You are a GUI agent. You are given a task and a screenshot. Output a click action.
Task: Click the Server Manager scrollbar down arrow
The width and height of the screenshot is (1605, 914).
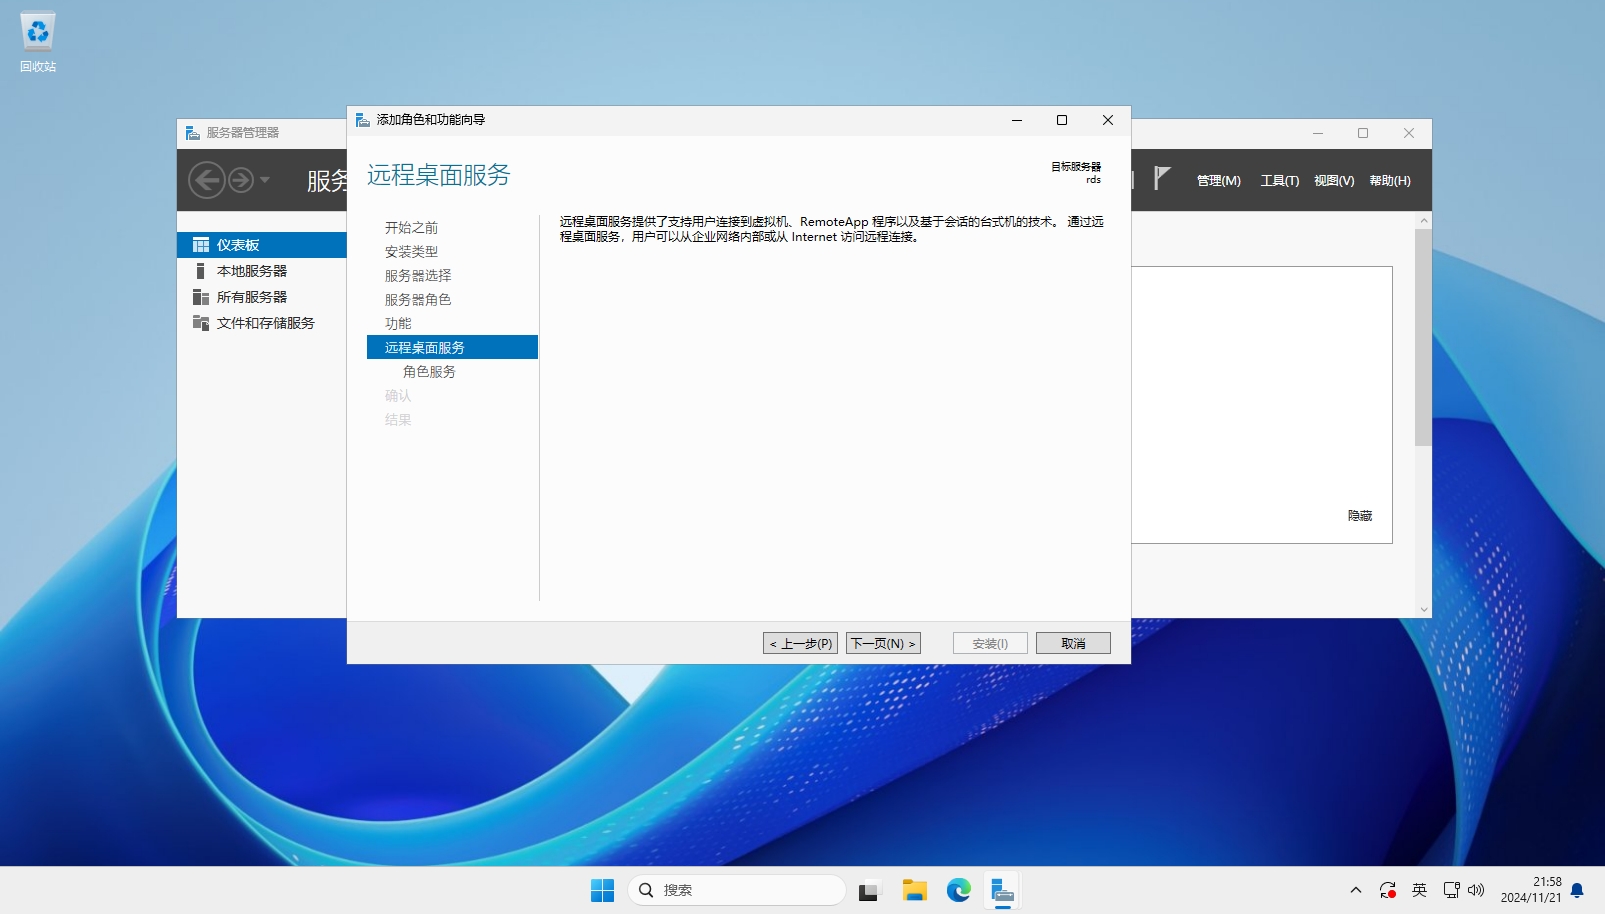tap(1423, 609)
